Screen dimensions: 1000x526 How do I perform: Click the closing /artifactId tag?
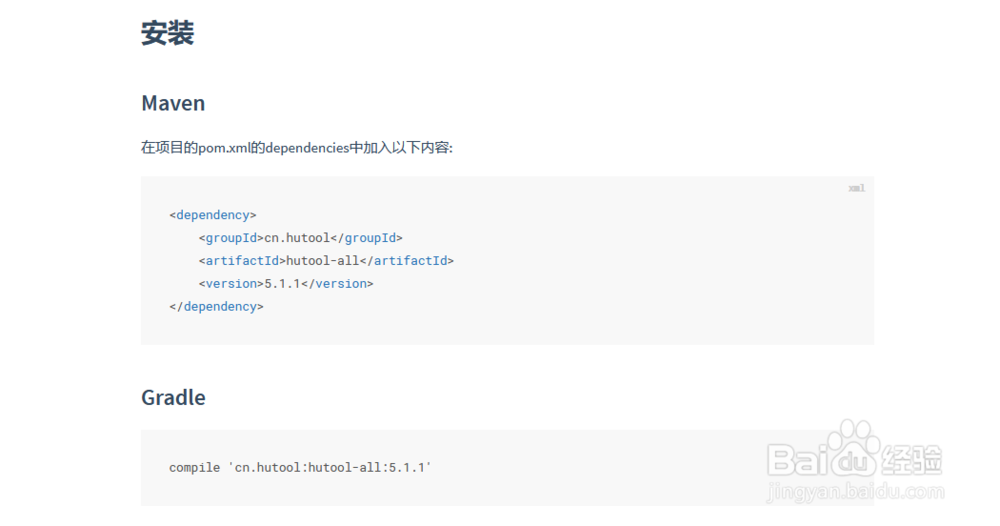[406, 260]
